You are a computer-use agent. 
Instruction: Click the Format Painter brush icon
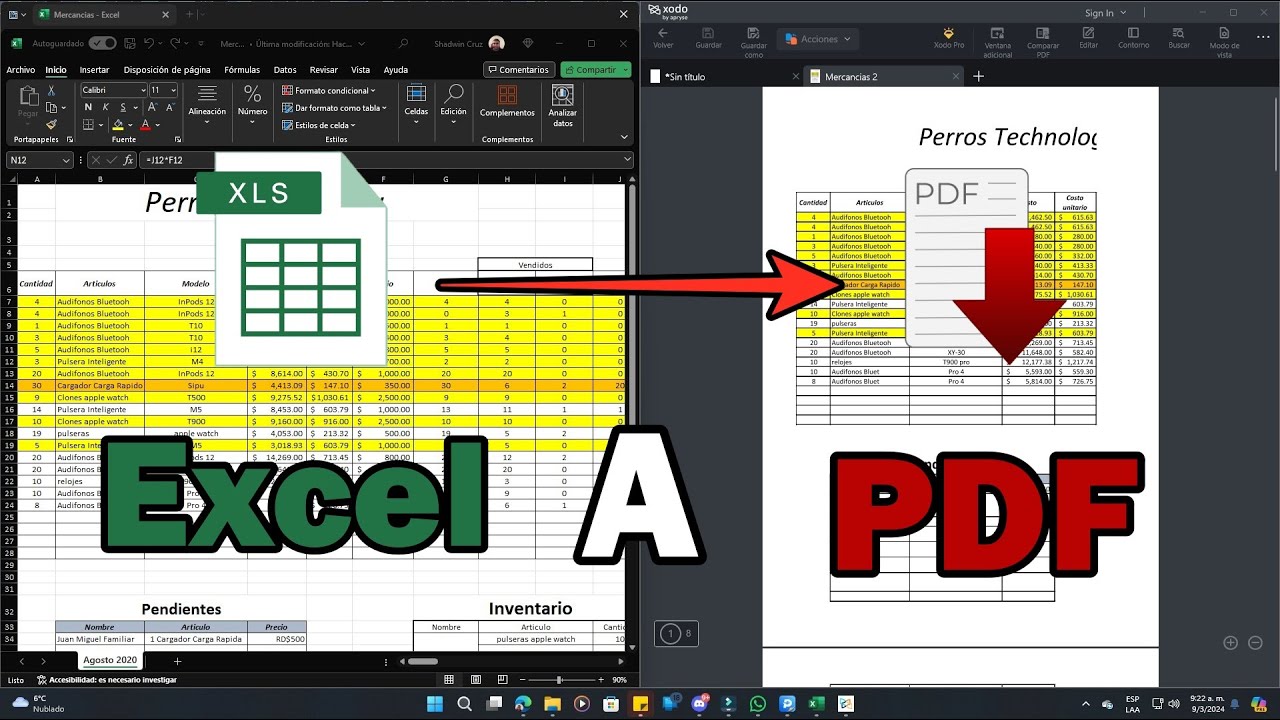52,124
